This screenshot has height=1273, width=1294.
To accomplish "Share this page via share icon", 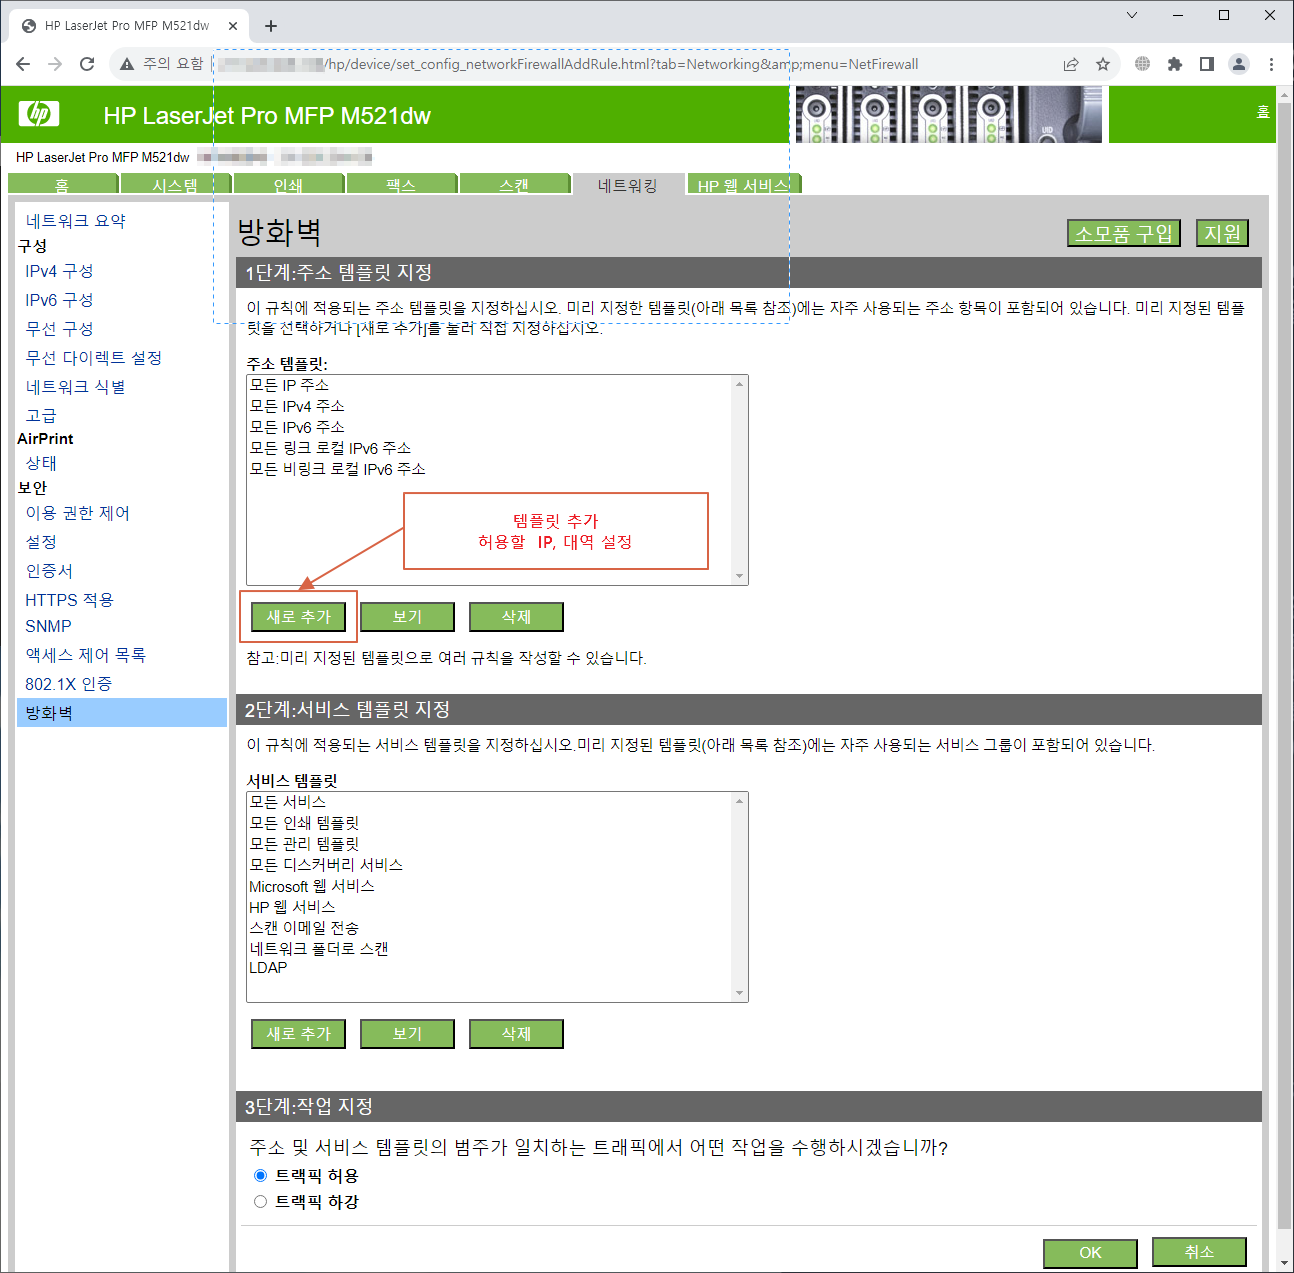I will (x=1071, y=64).
